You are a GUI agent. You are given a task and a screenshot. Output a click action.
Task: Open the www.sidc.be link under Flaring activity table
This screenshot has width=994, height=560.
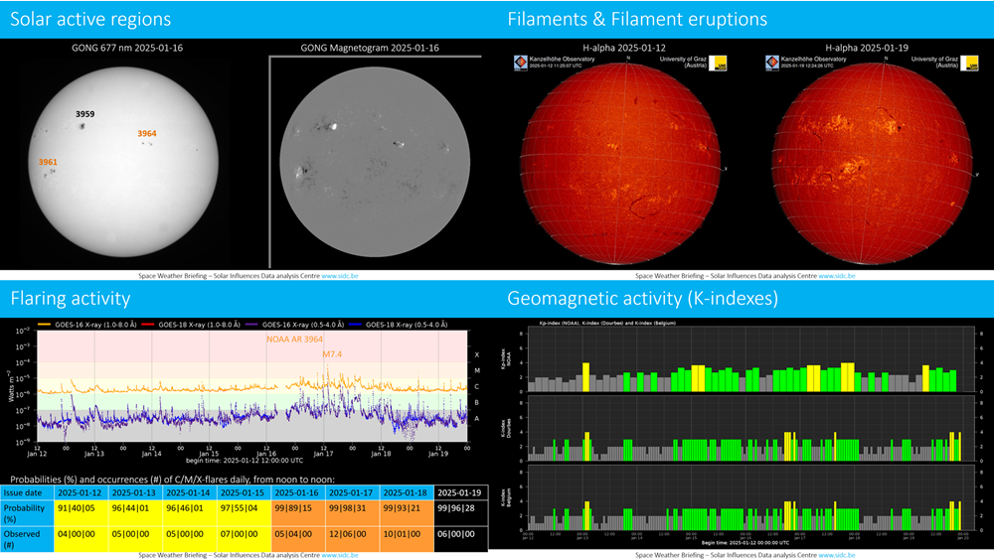pyautogui.click(x=340, y=555)
